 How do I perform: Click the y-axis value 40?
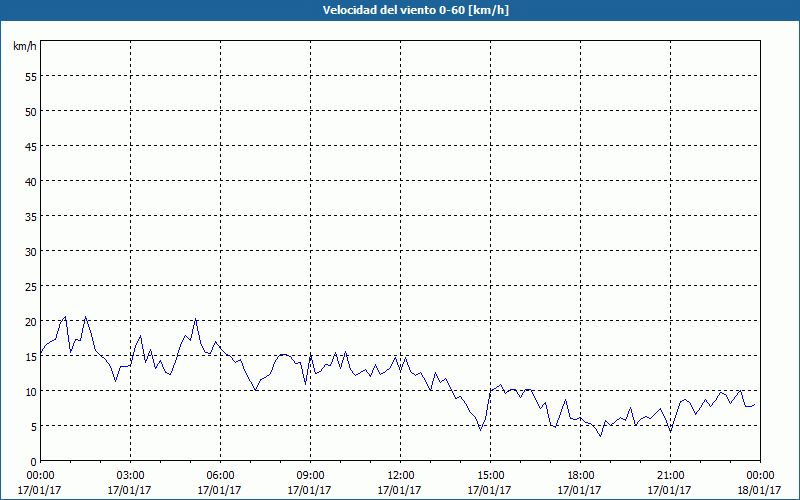[31, 181]
